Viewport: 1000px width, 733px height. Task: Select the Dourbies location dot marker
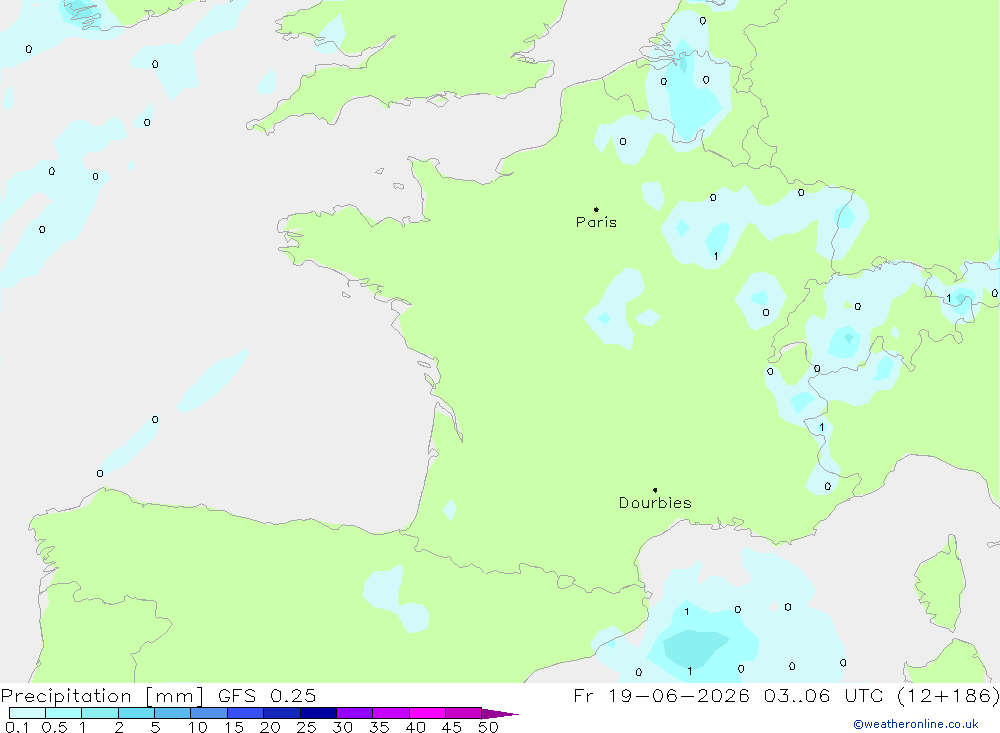pyautogui.click(x=655, y=490)
